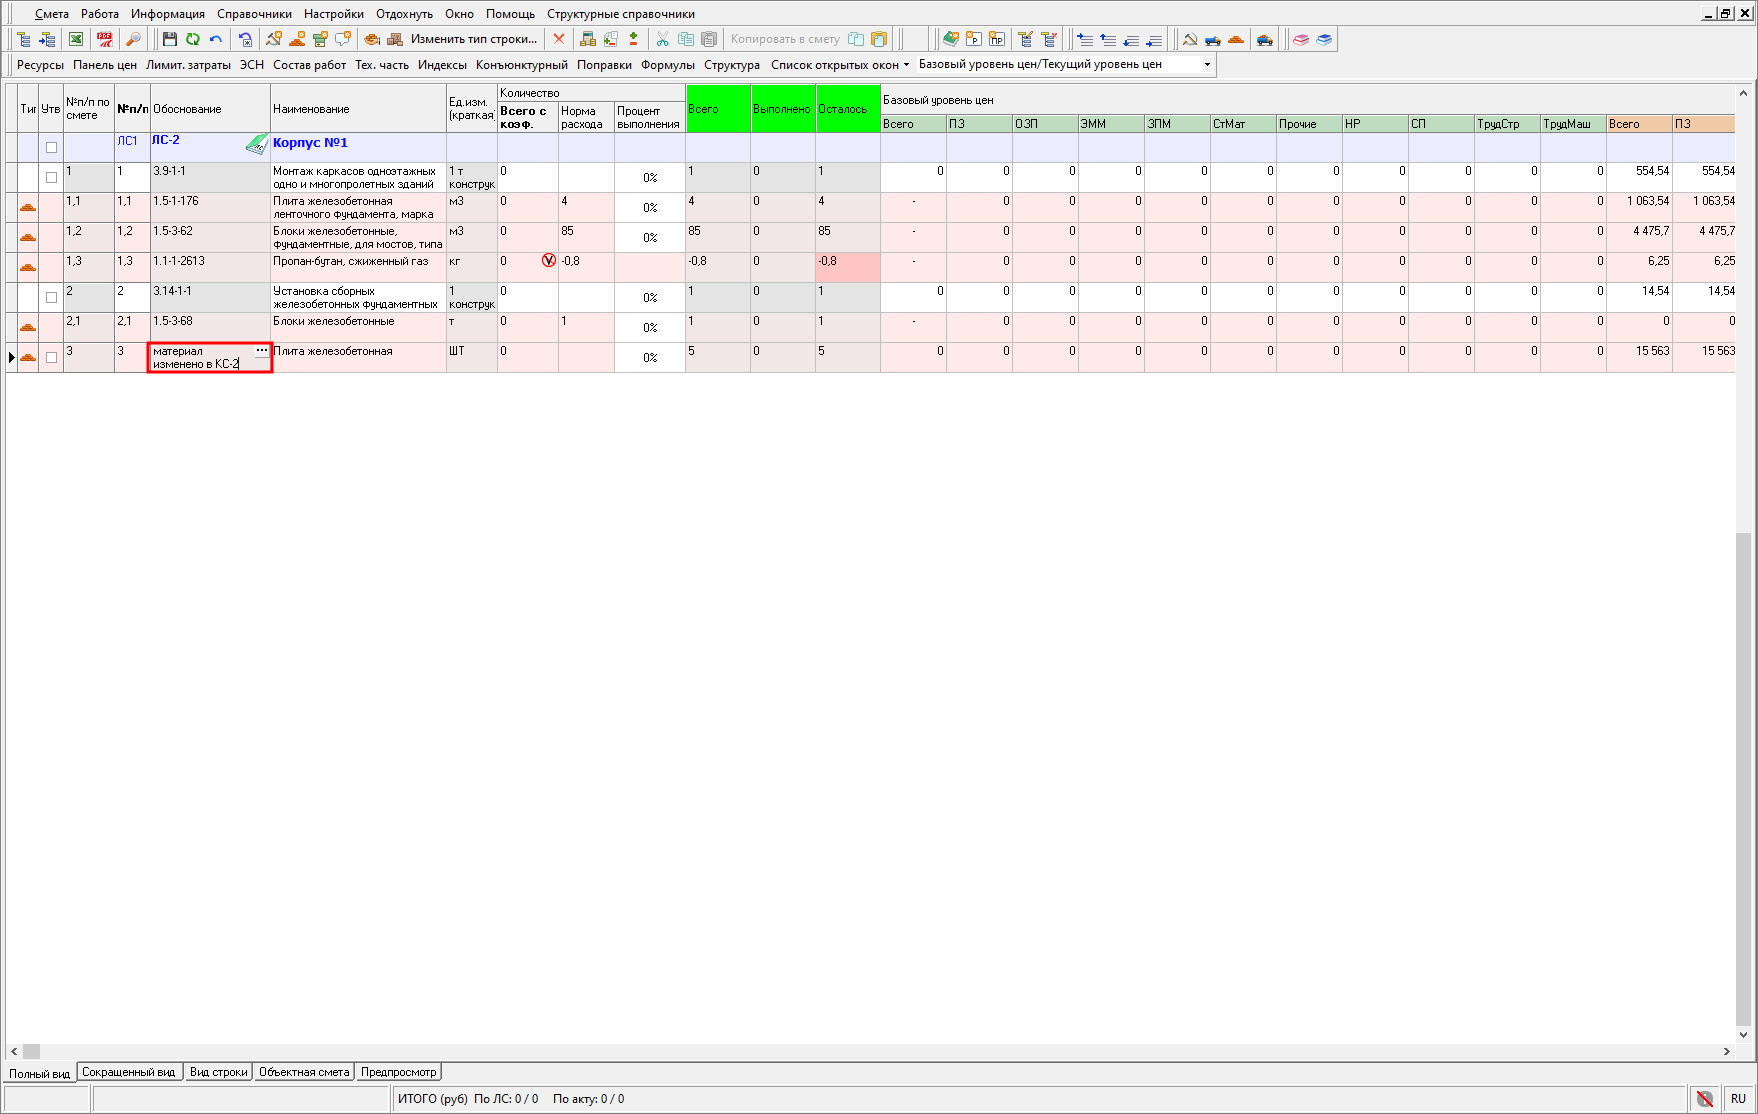Click the PDF export icon
The height and width of the screenshot is (1114, 1758).
coord(104,39)
